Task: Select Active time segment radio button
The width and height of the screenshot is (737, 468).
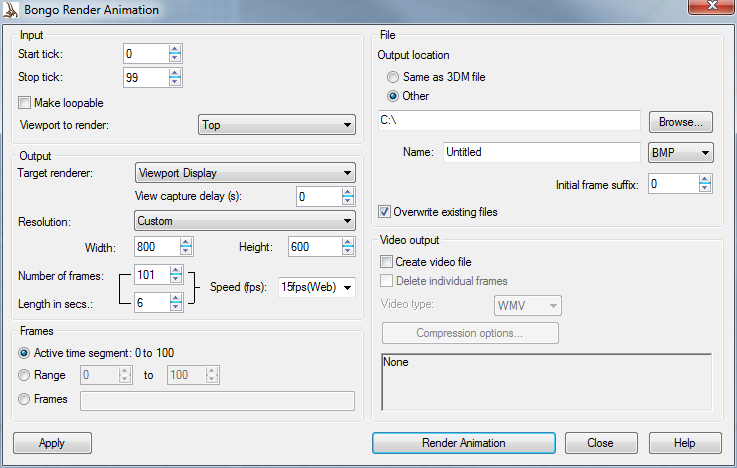Action: (x=24, y=353)
